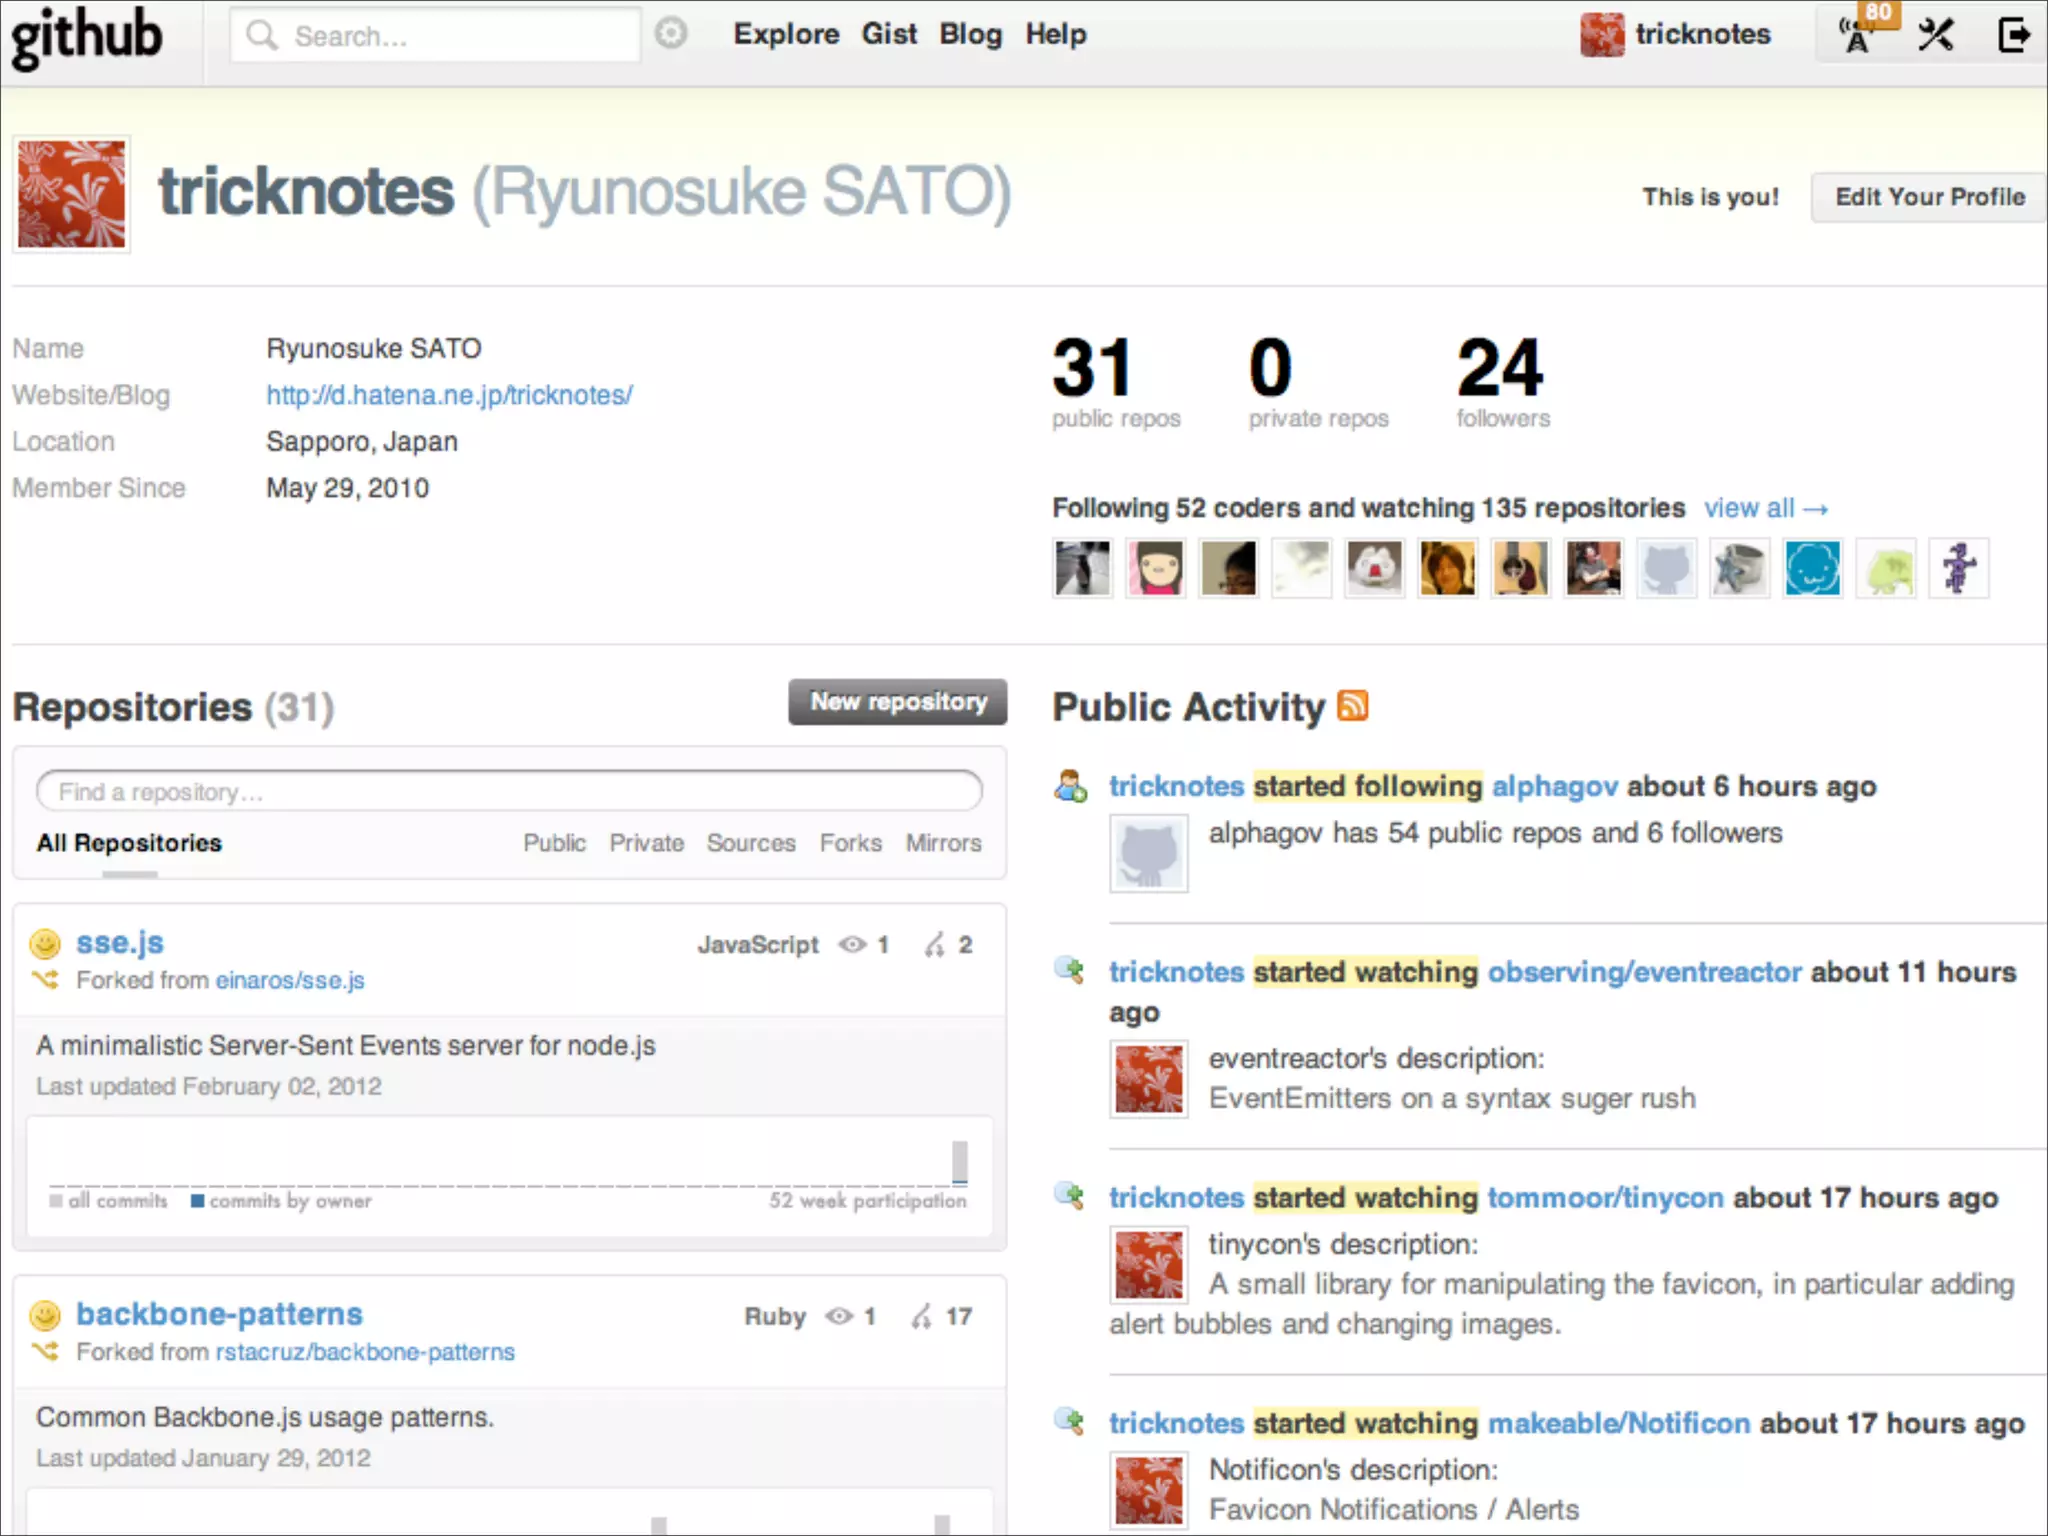Click Edit Your Profile button
2048x1536 pixels.
point(1929,197)
